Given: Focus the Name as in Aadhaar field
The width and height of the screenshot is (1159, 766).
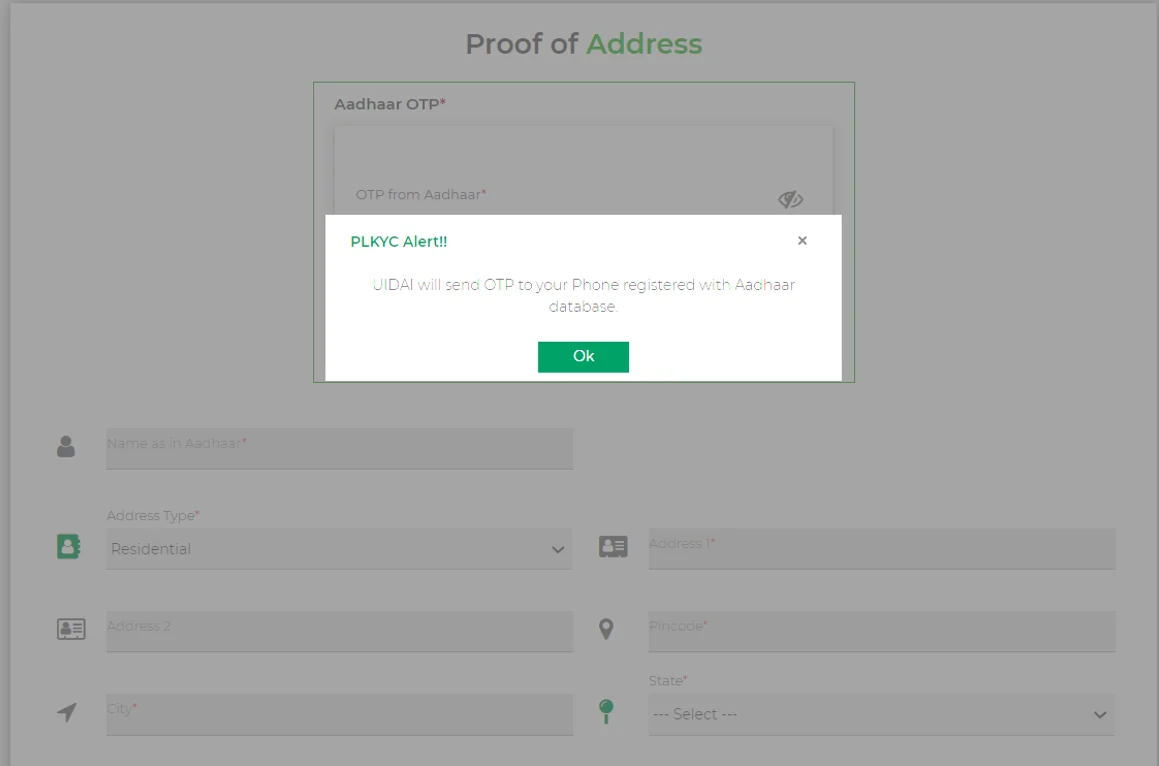Looking at the screenshot, I should pos(339,449).
